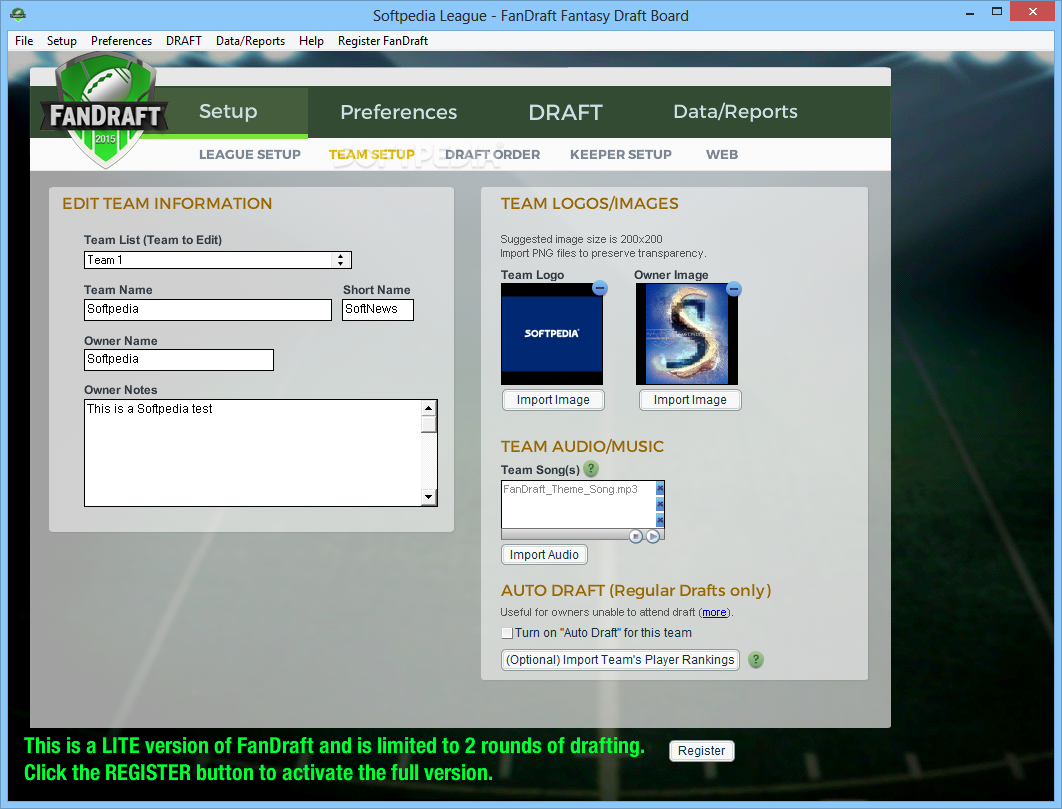Click the Register button
The width and height of the screenshot is (1062, 809).
[701, 751]
